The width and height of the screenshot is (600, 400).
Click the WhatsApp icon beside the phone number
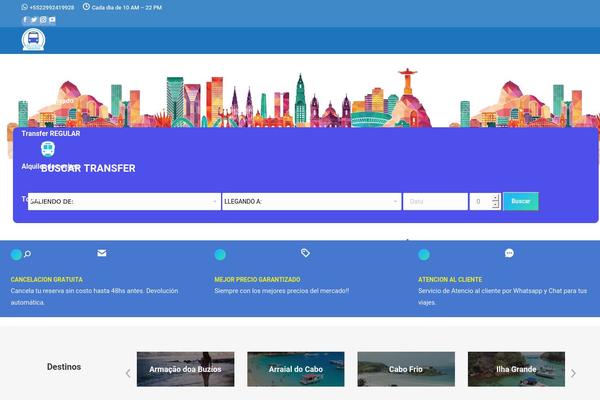pos(24,7)
